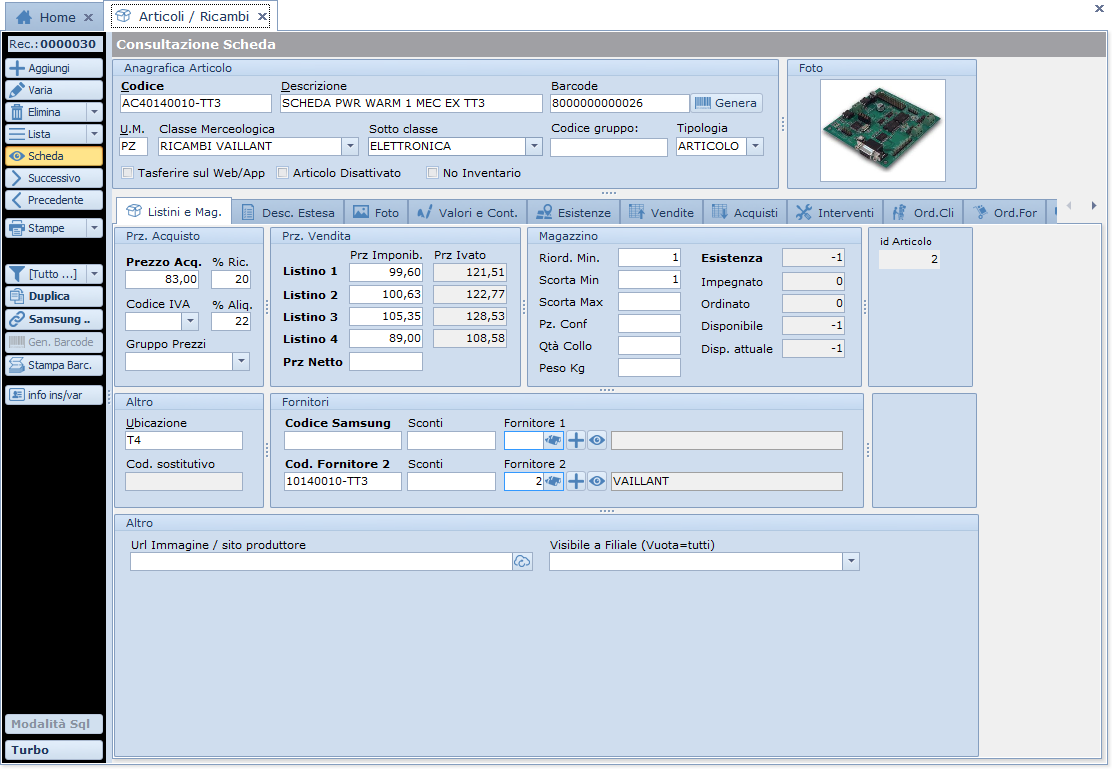This screenshot has height=769, width=1112.
Task: Toggle Tasferire sul Web/App checkbox
Action: point(128,172)
